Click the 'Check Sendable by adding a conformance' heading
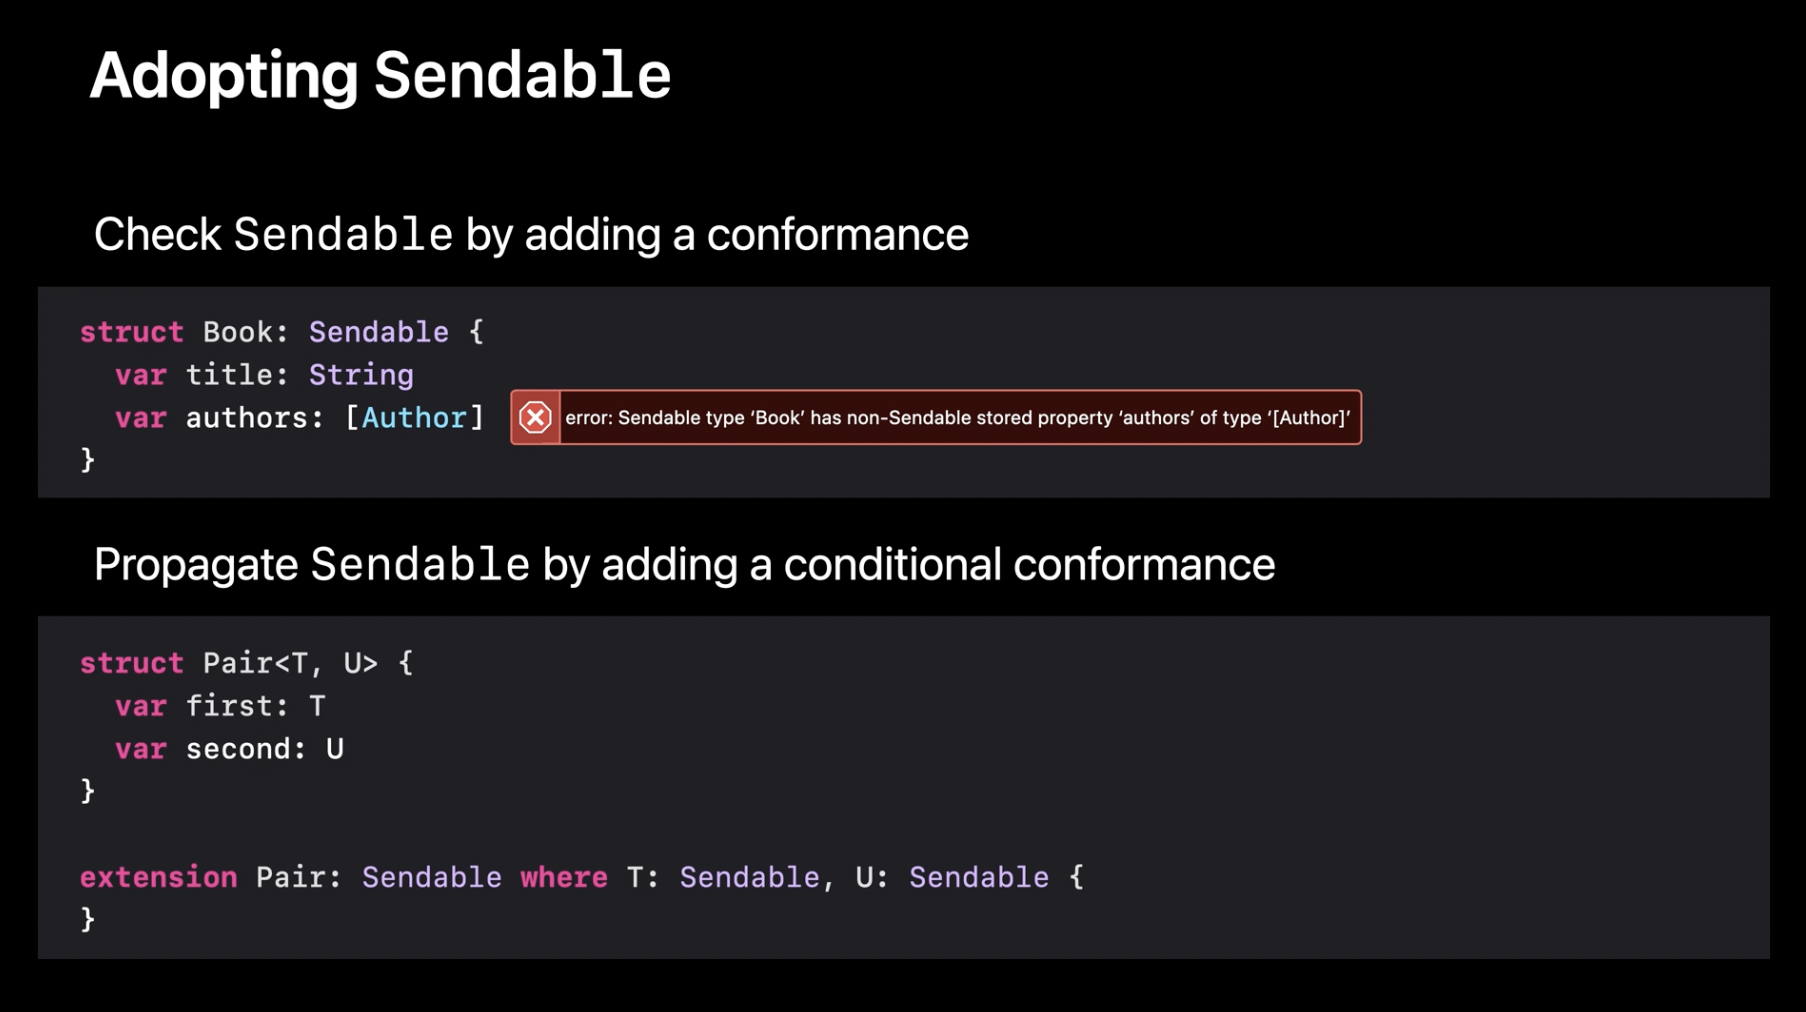 tap(530, 234)
